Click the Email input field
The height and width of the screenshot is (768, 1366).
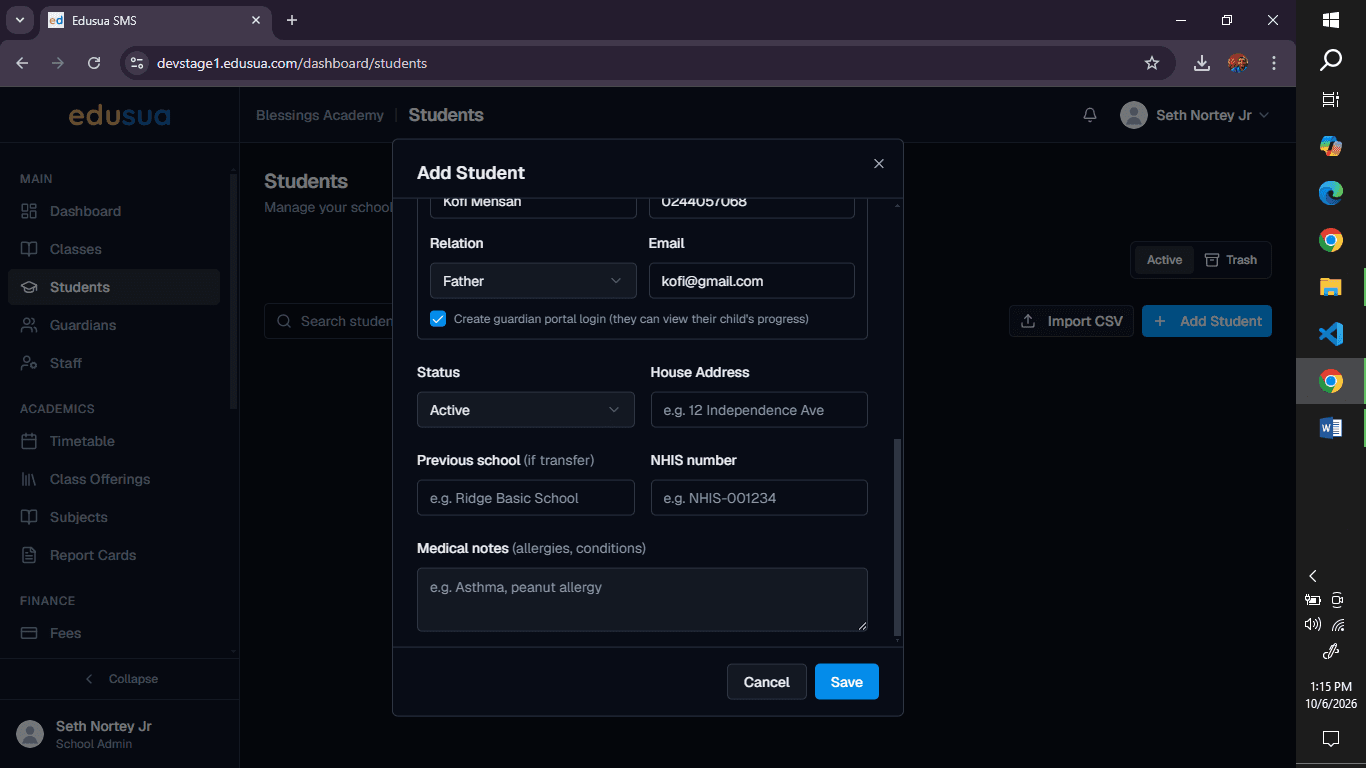[752, 281]
